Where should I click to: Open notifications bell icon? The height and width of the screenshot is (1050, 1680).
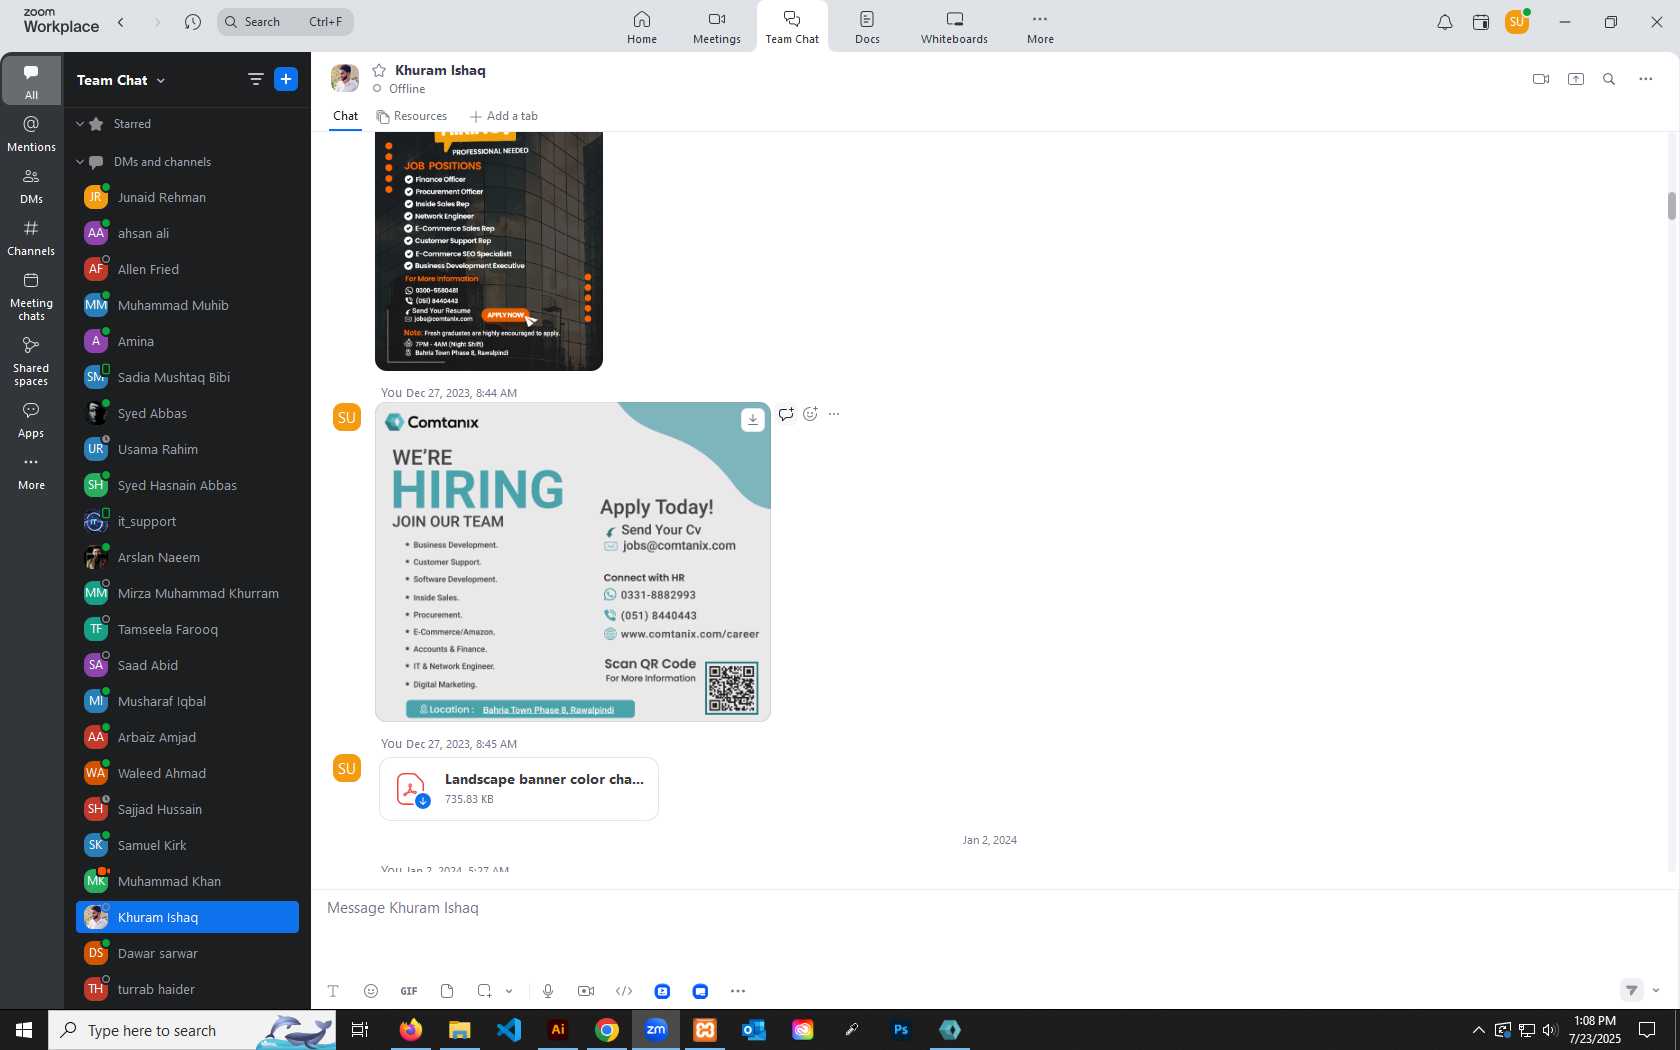(1445, 22)
